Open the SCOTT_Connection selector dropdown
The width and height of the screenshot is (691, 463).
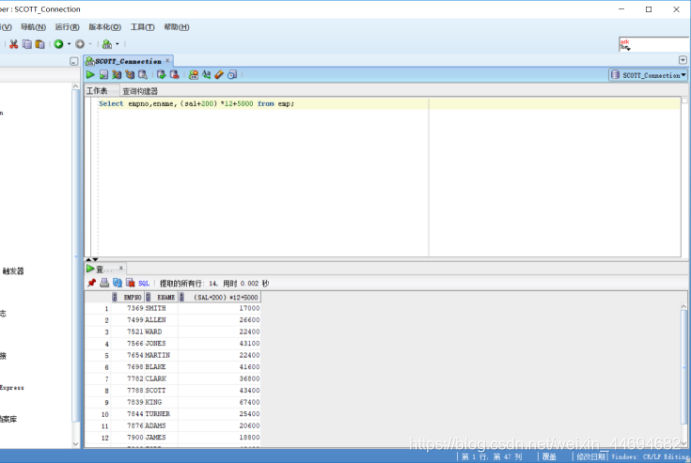648,75
